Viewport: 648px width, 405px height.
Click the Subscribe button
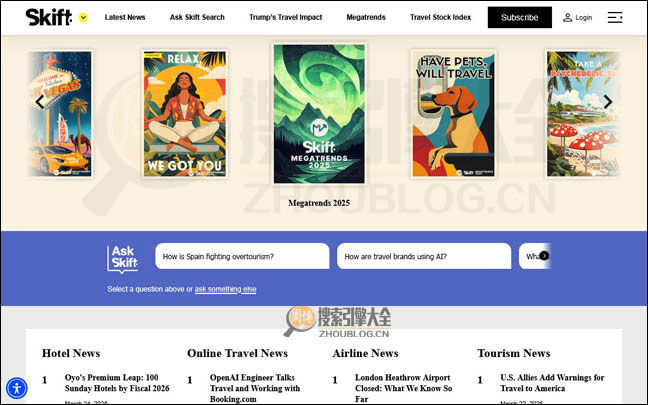tap(519, 17)
